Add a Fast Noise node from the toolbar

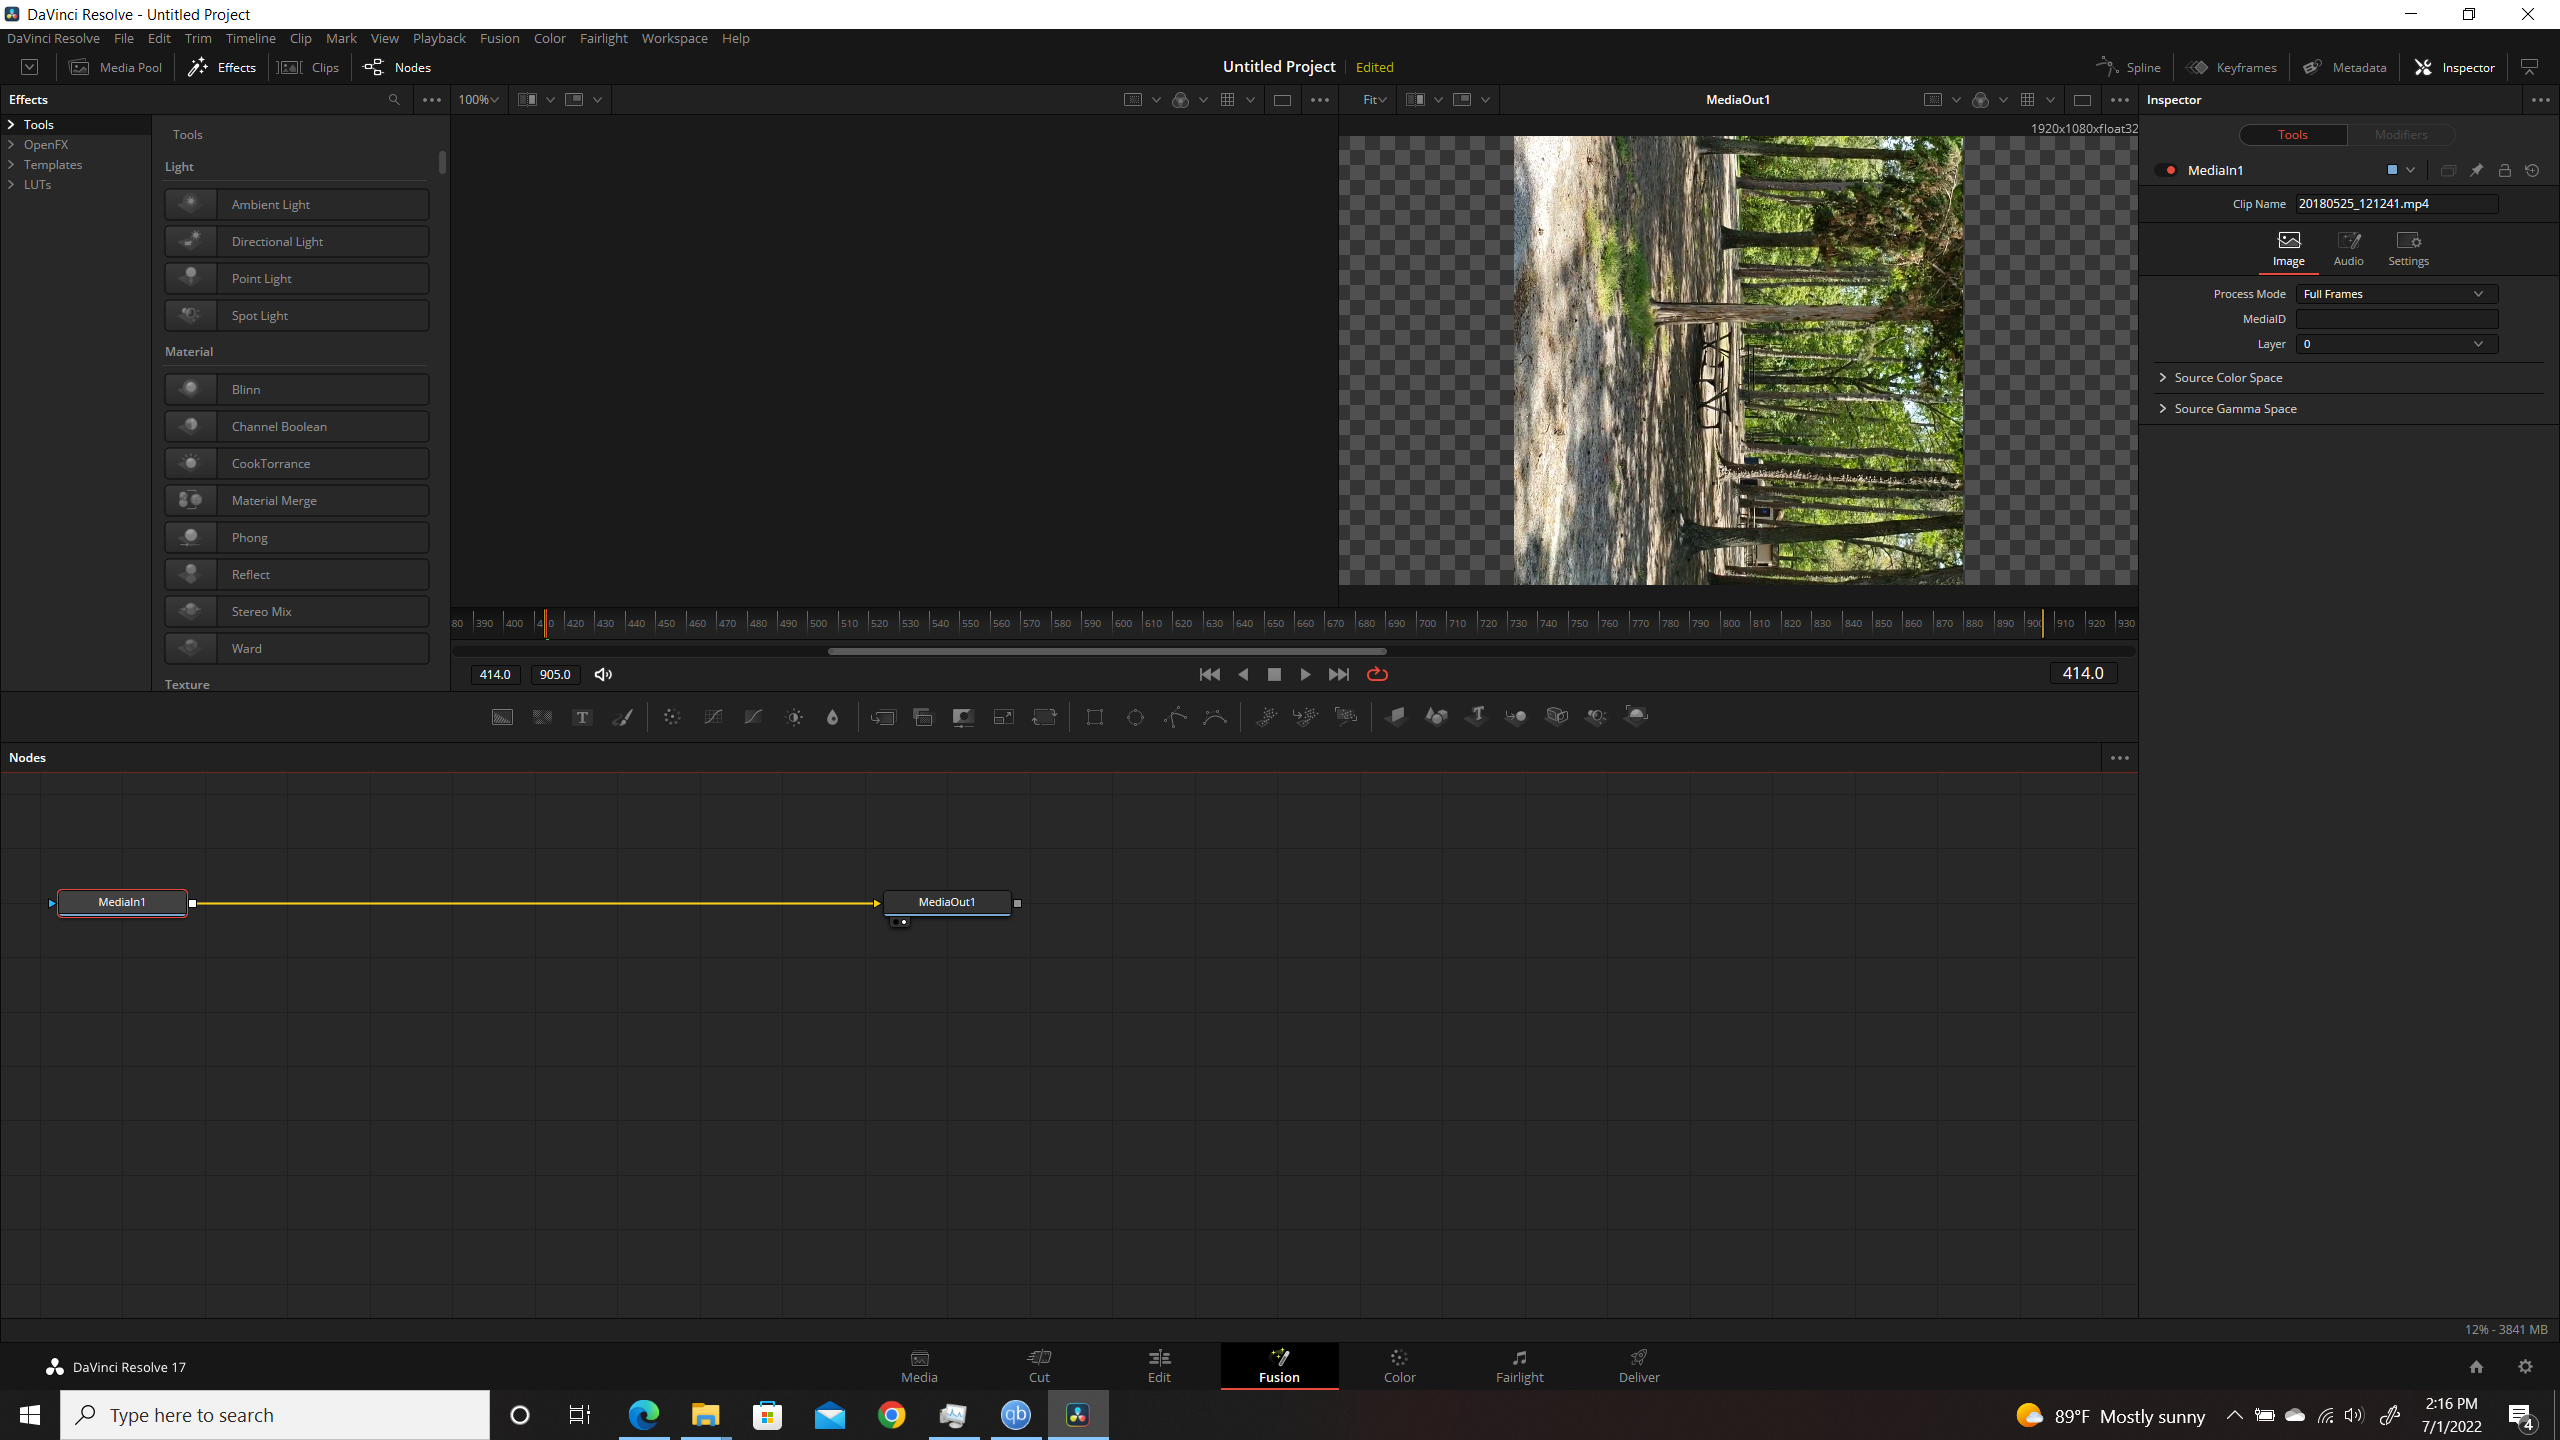542,716
